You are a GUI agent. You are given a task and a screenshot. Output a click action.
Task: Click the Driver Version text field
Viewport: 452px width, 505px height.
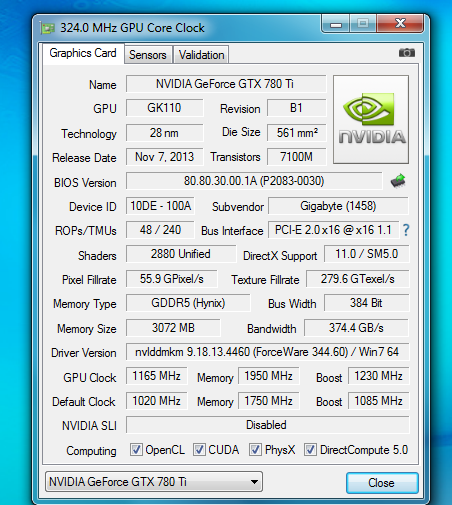coord(267,352)
